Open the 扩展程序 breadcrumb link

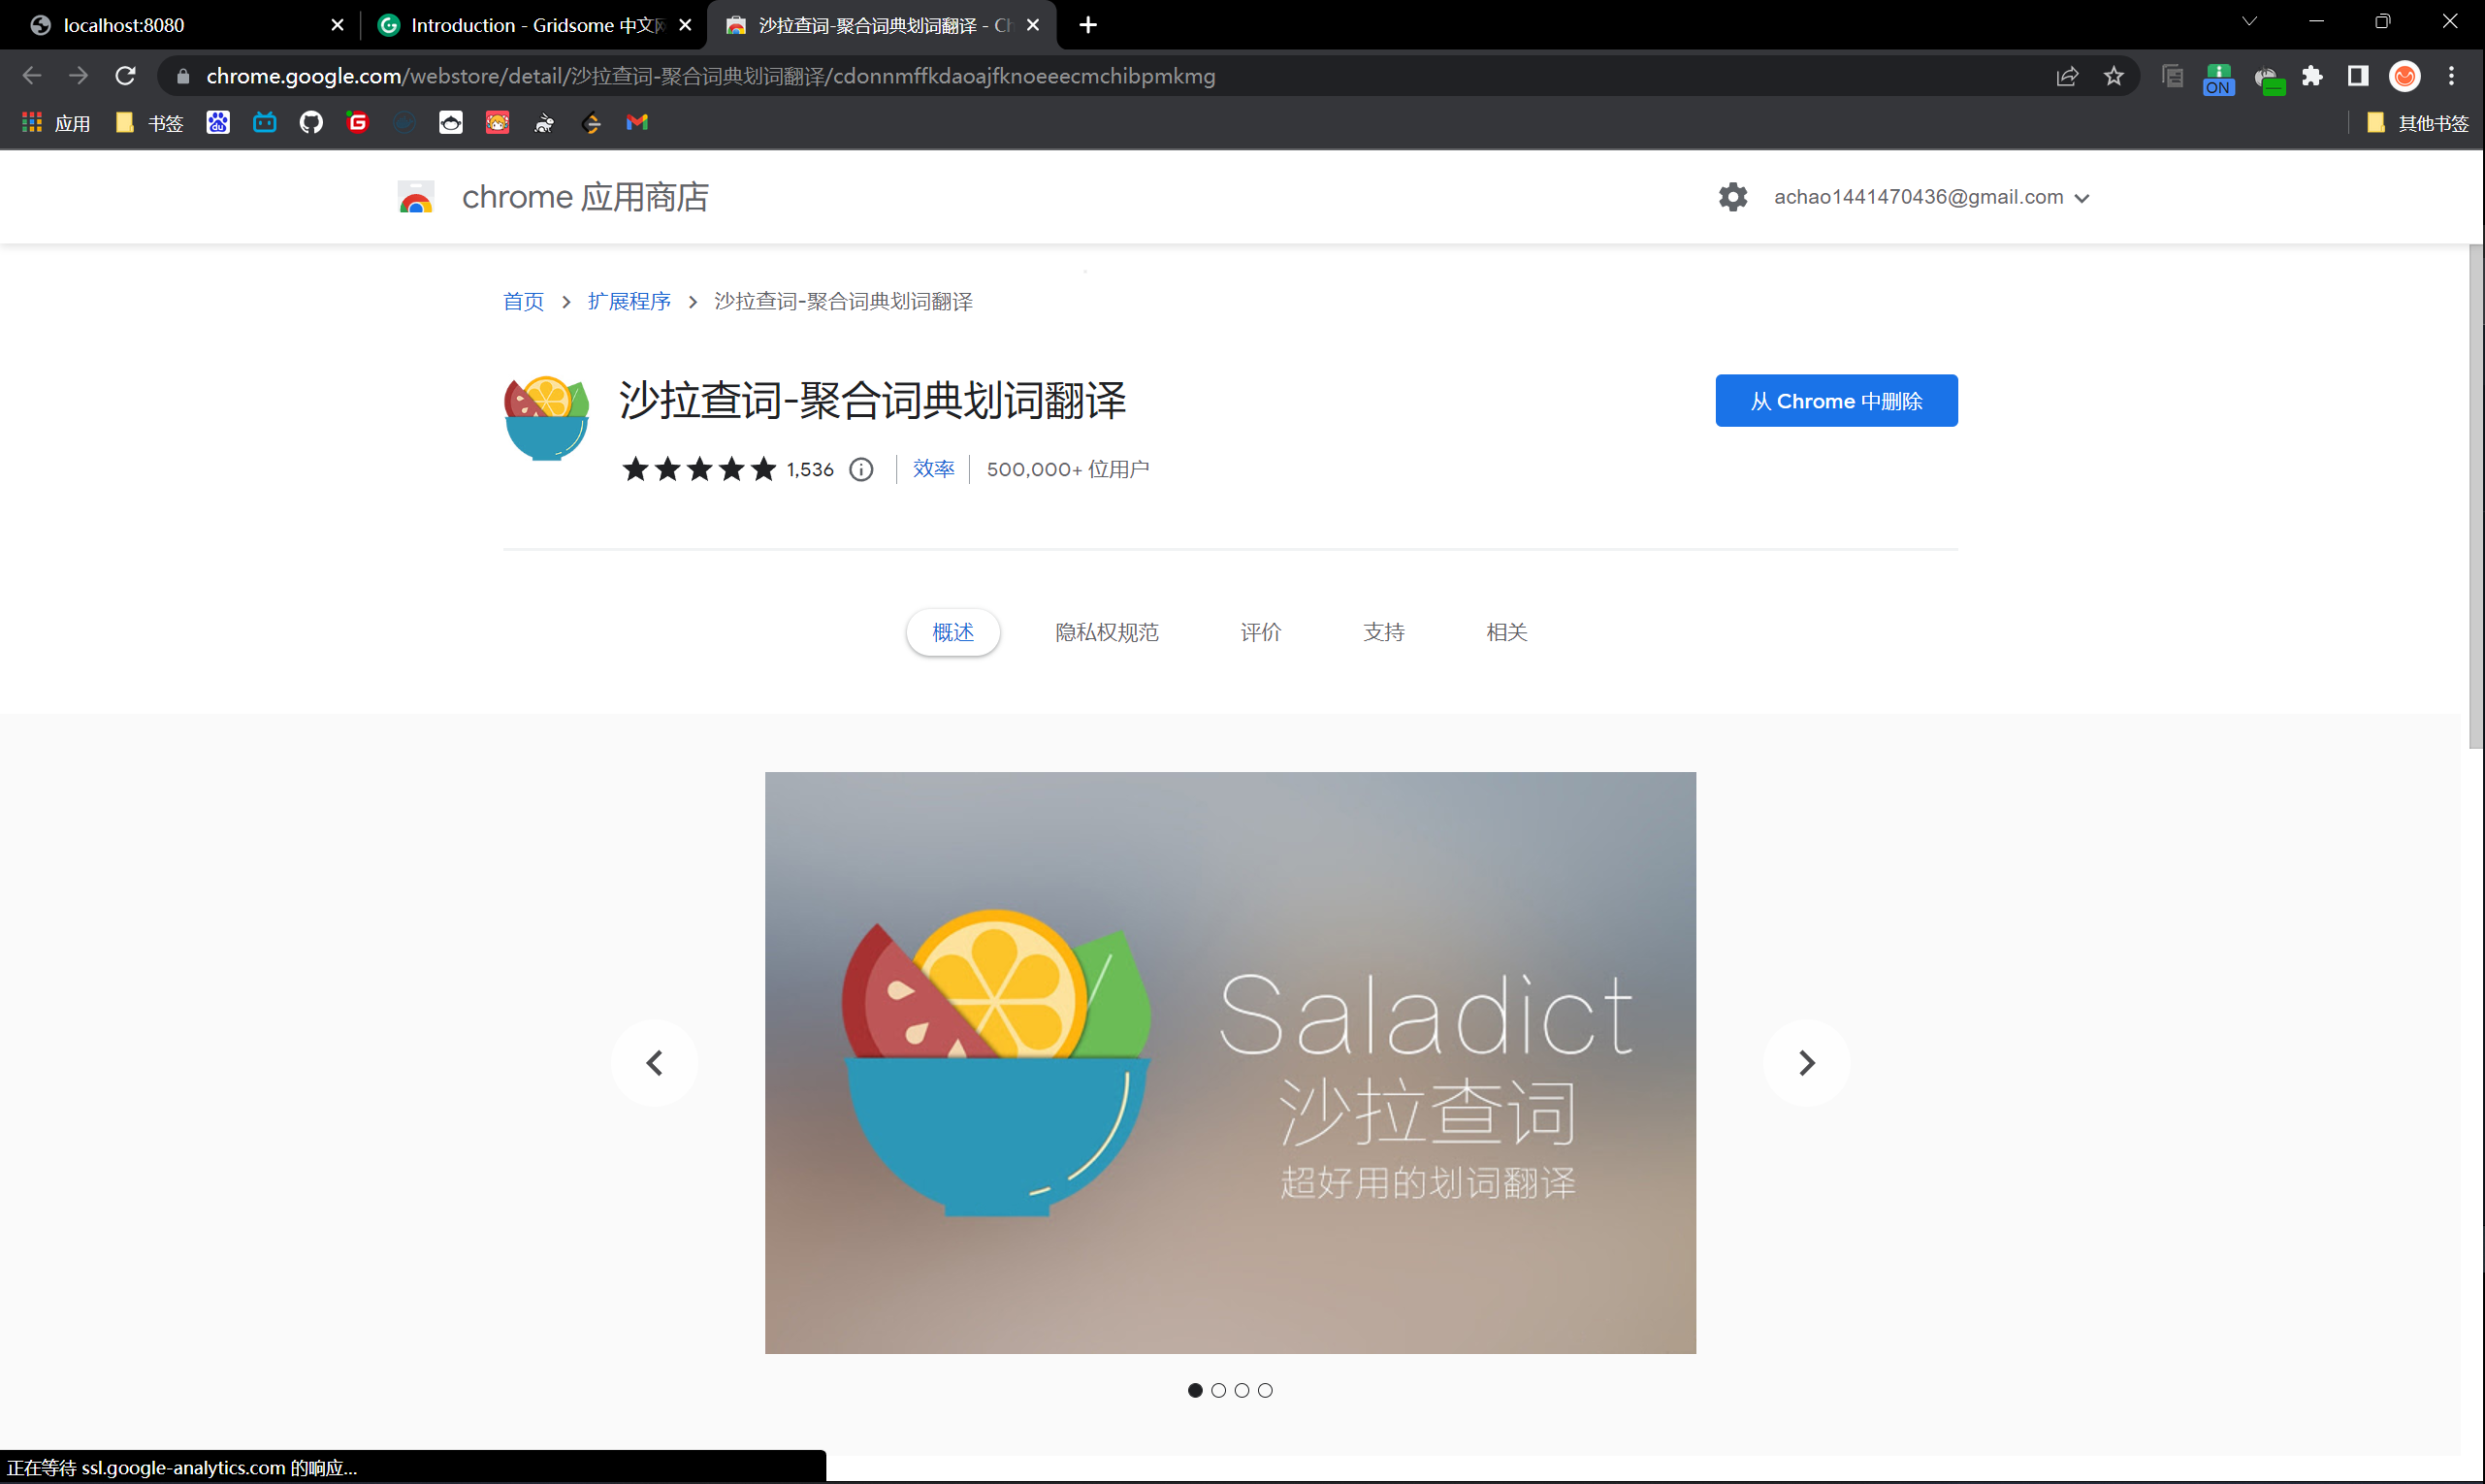tap(629, 301)
